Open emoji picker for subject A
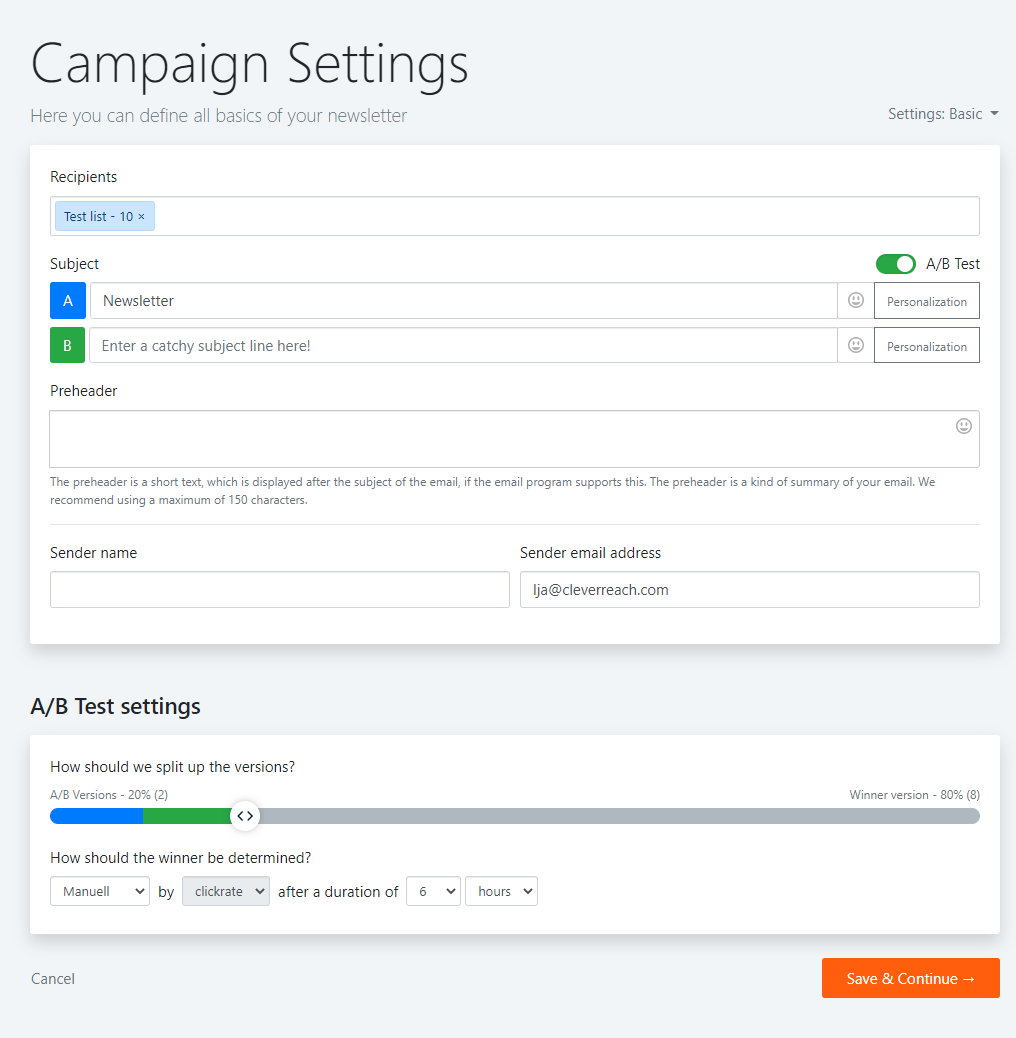The image size is (1016, 1038). (x=856, y=301)
